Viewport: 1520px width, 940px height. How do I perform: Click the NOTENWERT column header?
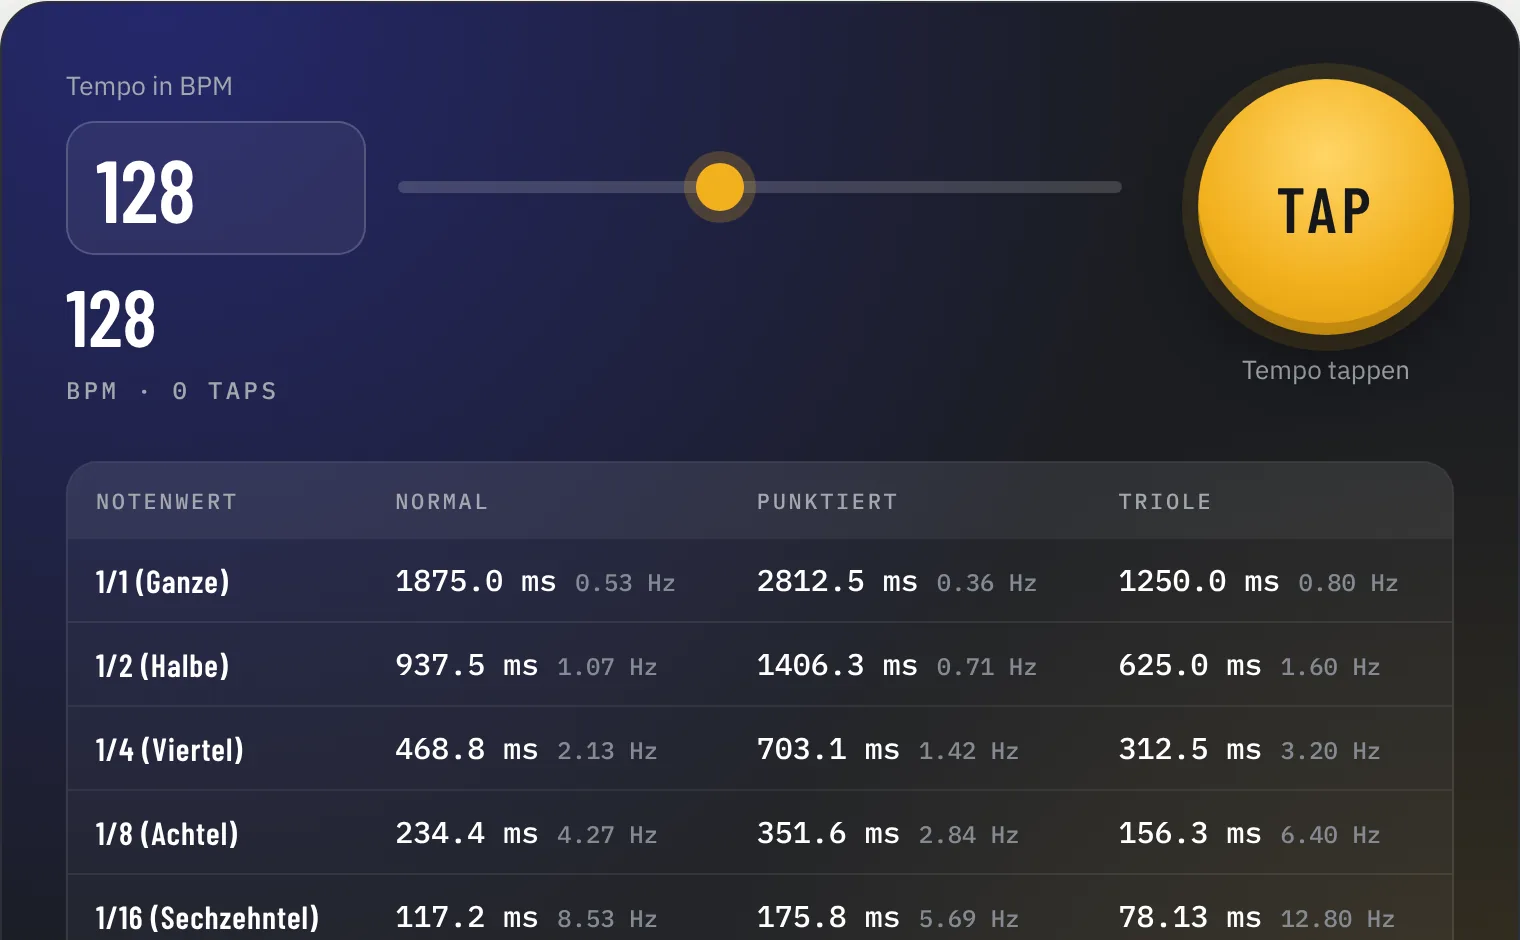click(166, 502)
